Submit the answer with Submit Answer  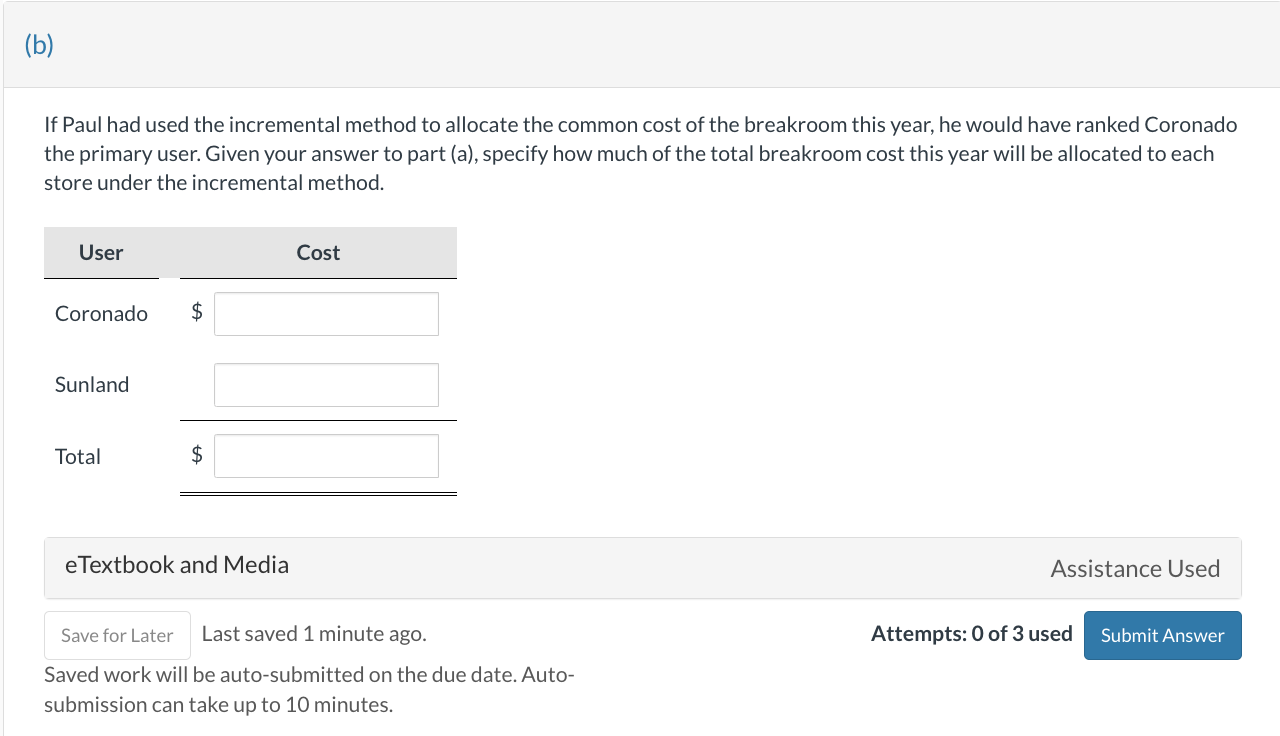pyautogui.click(x=1162, y=635)
